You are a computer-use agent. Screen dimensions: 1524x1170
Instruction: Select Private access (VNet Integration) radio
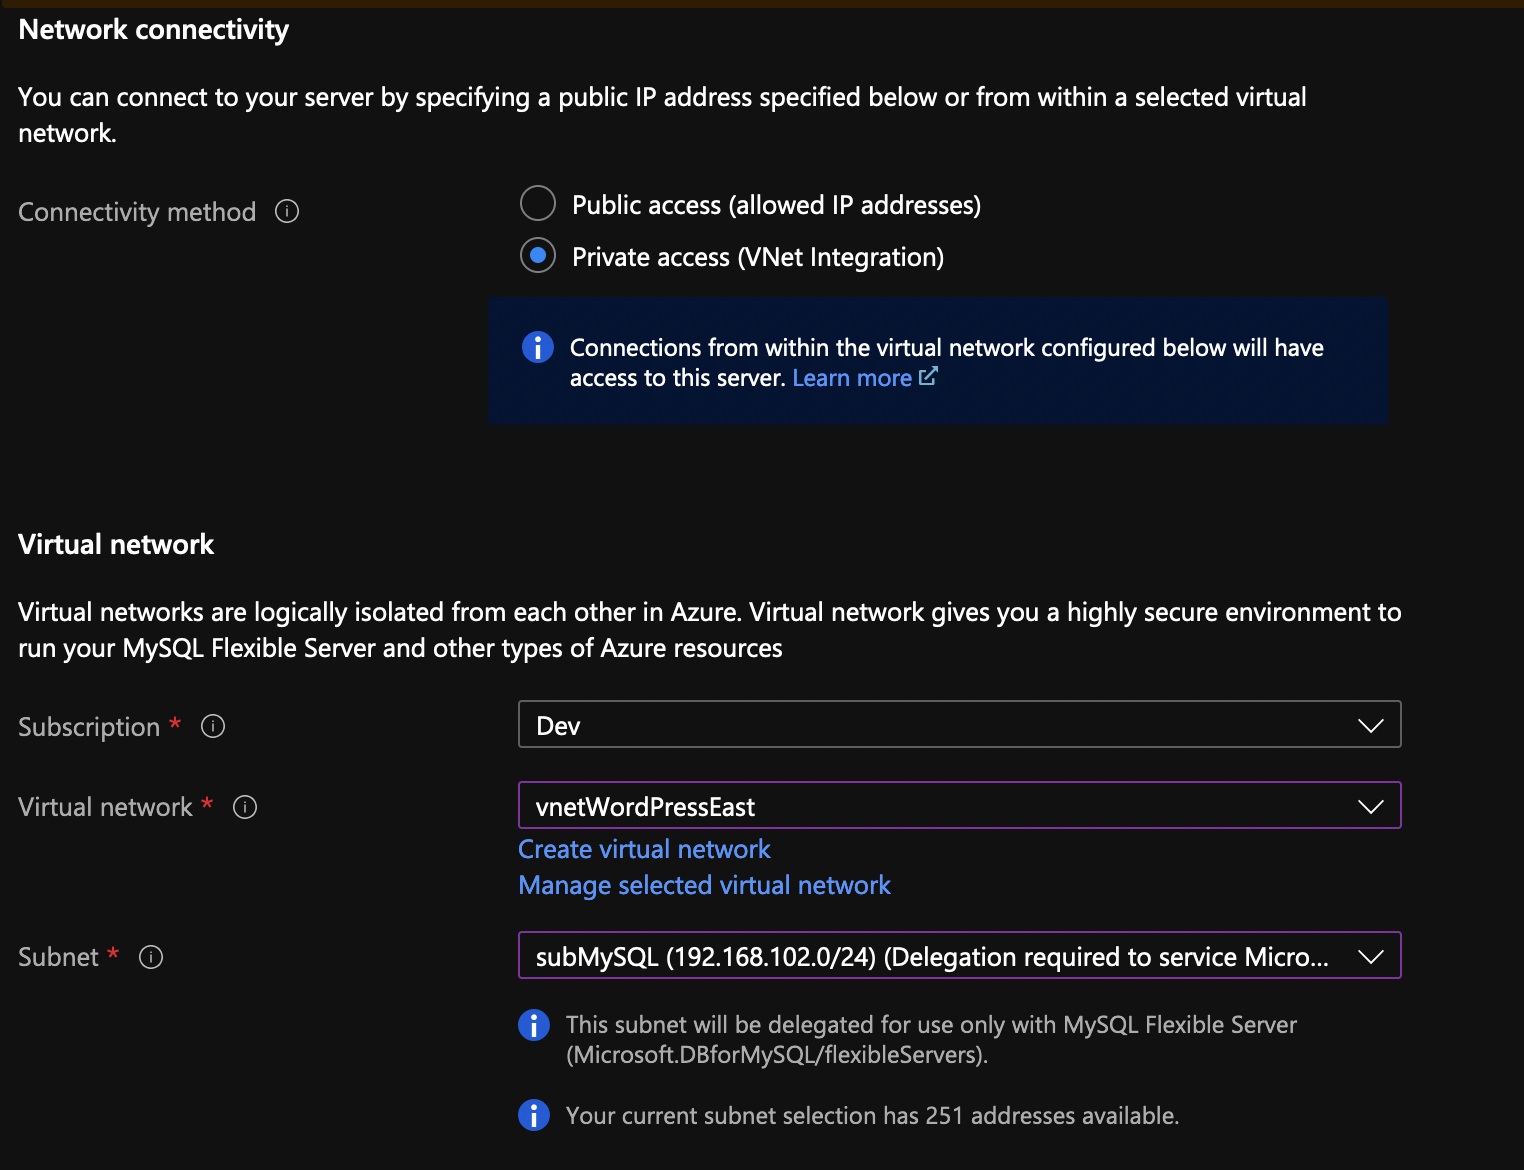tap(538, 256)
